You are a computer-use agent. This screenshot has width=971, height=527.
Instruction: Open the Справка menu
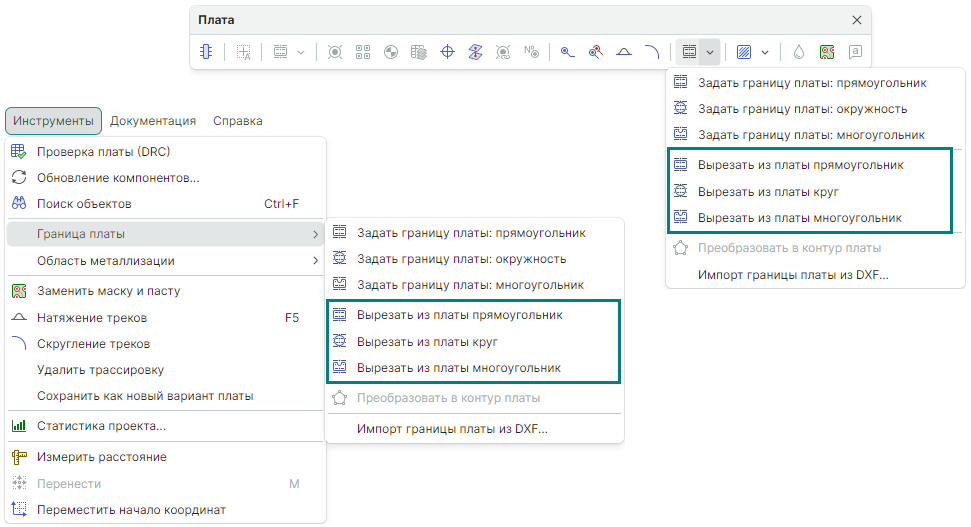click(237, 121)
